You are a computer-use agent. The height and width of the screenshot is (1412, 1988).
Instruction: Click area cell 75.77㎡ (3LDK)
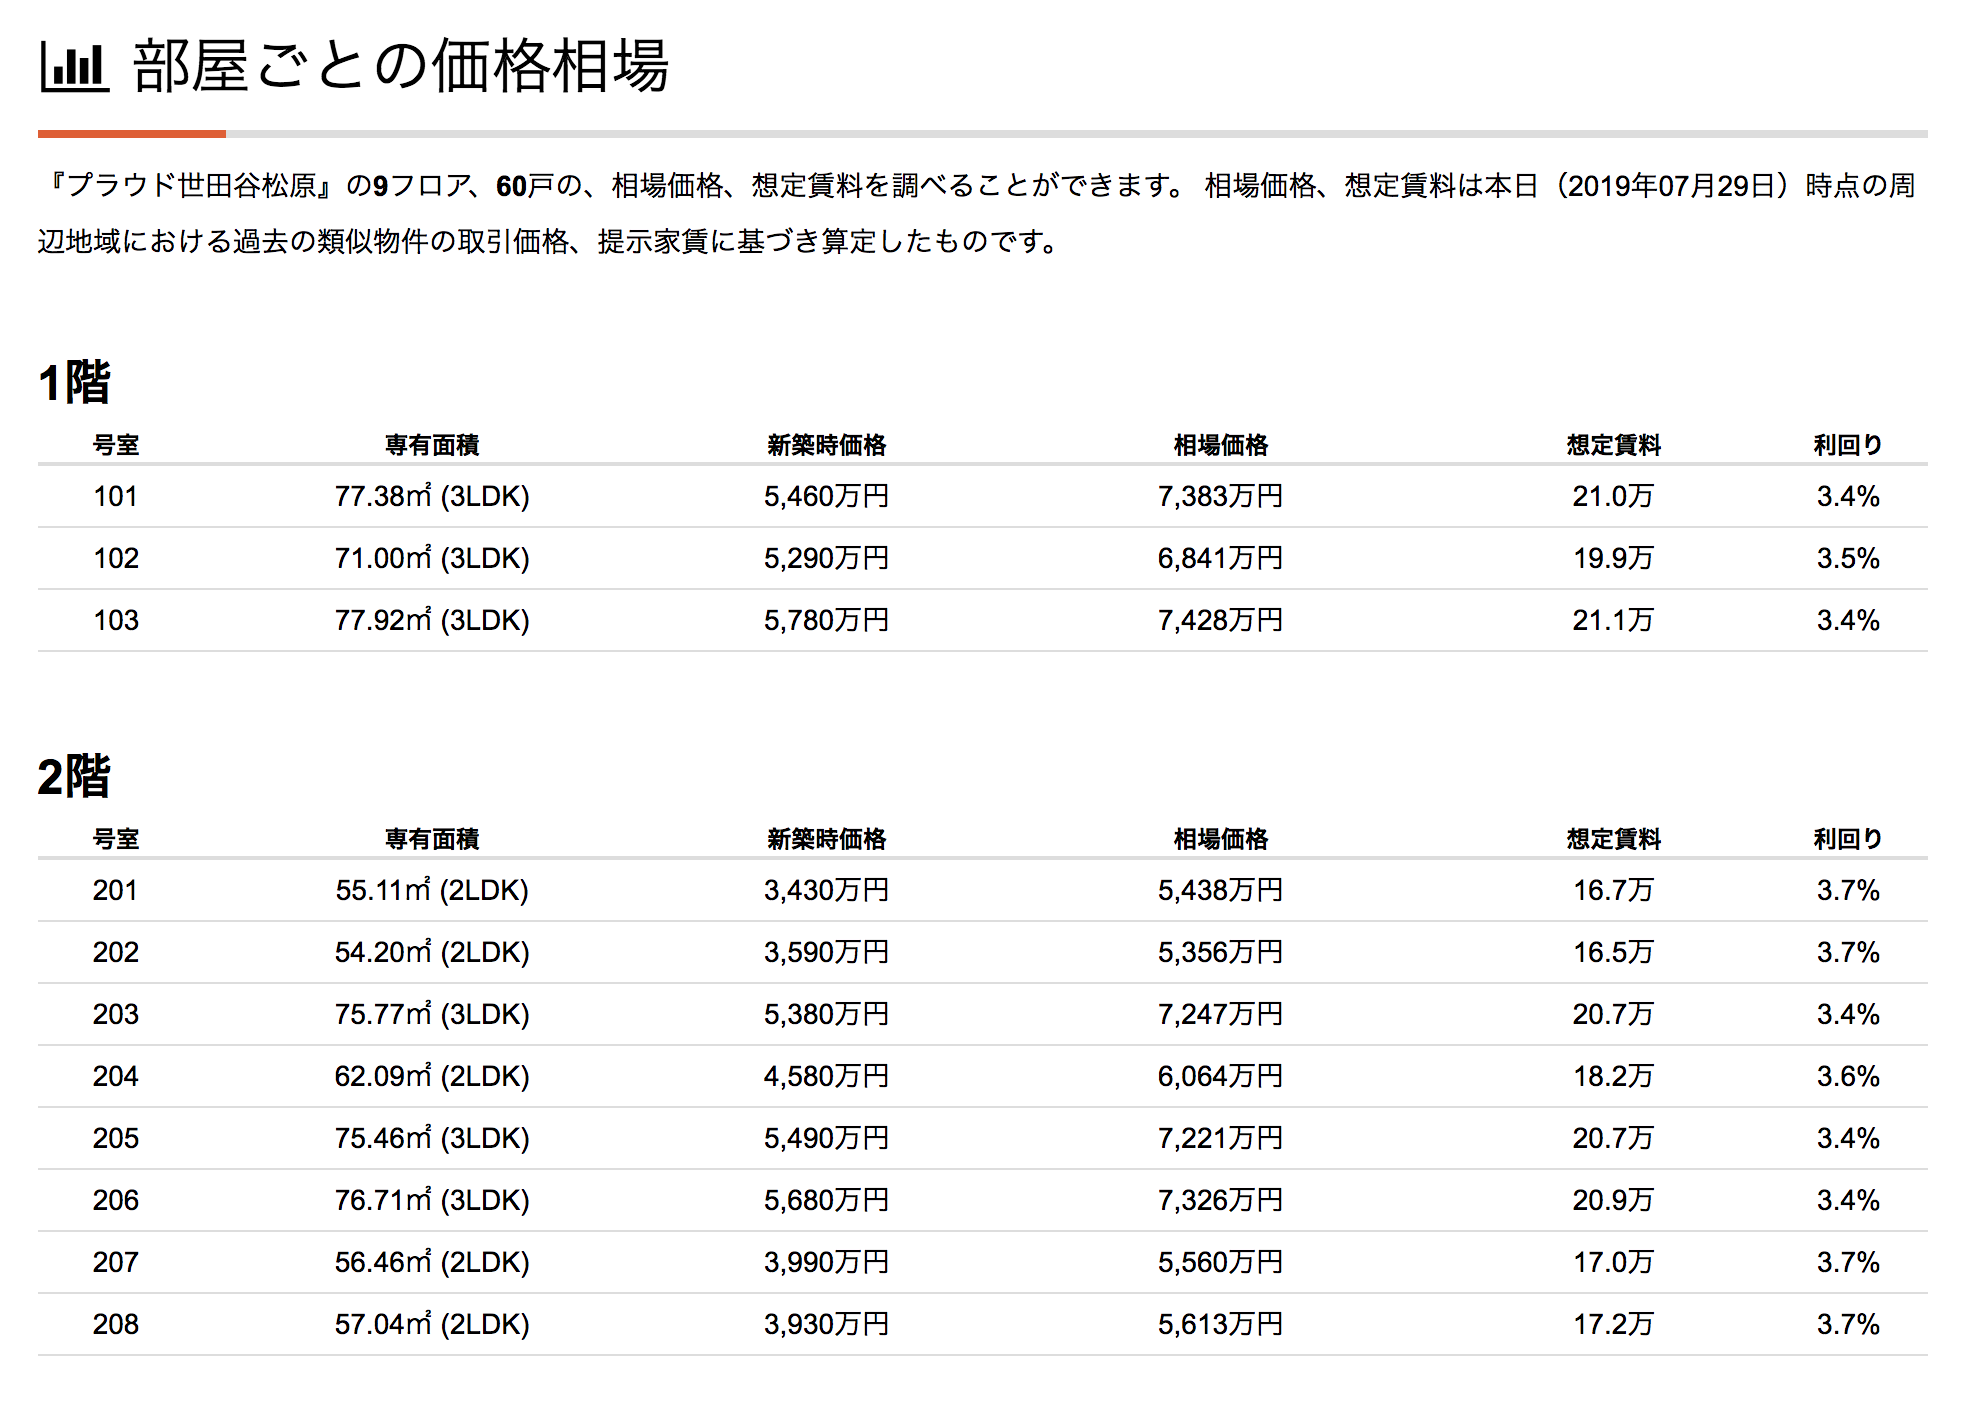coord(432,1014)
